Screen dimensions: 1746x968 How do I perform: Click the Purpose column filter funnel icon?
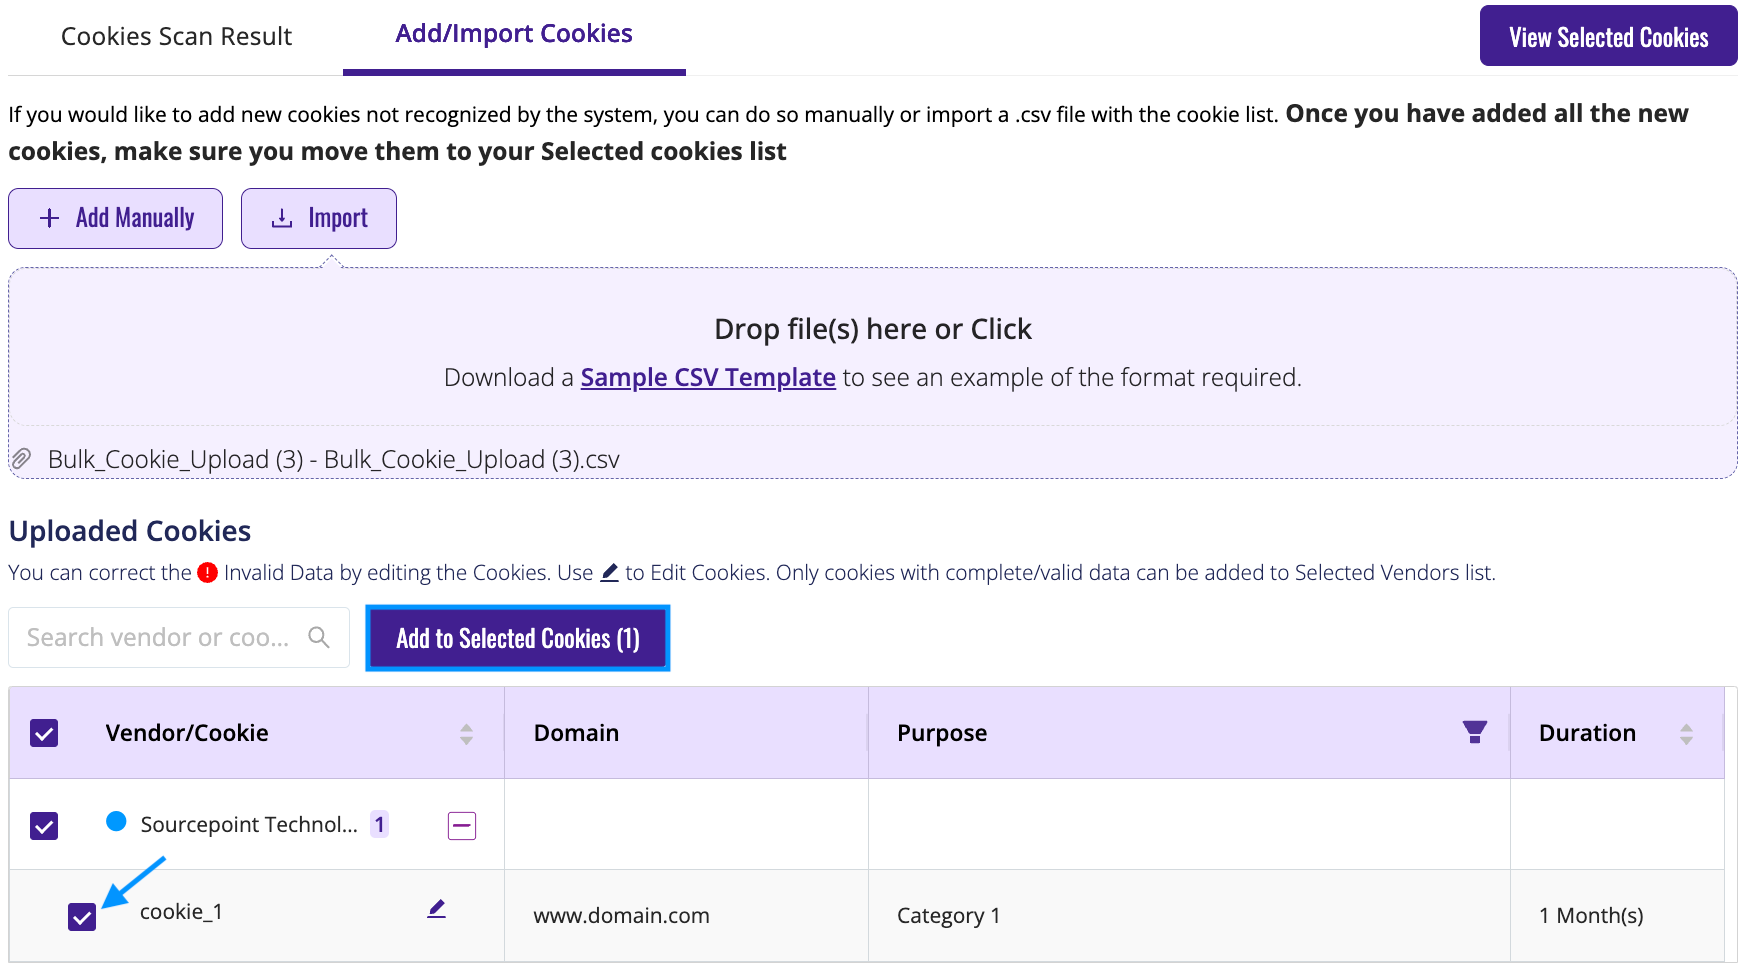click(1474, 732)
